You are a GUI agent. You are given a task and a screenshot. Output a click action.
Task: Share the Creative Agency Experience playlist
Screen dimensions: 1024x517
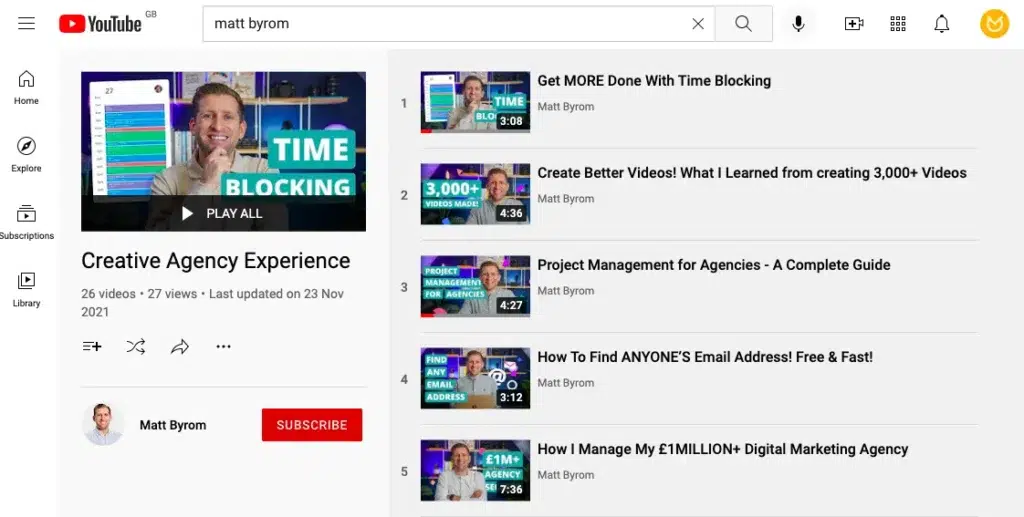[180, 347]
